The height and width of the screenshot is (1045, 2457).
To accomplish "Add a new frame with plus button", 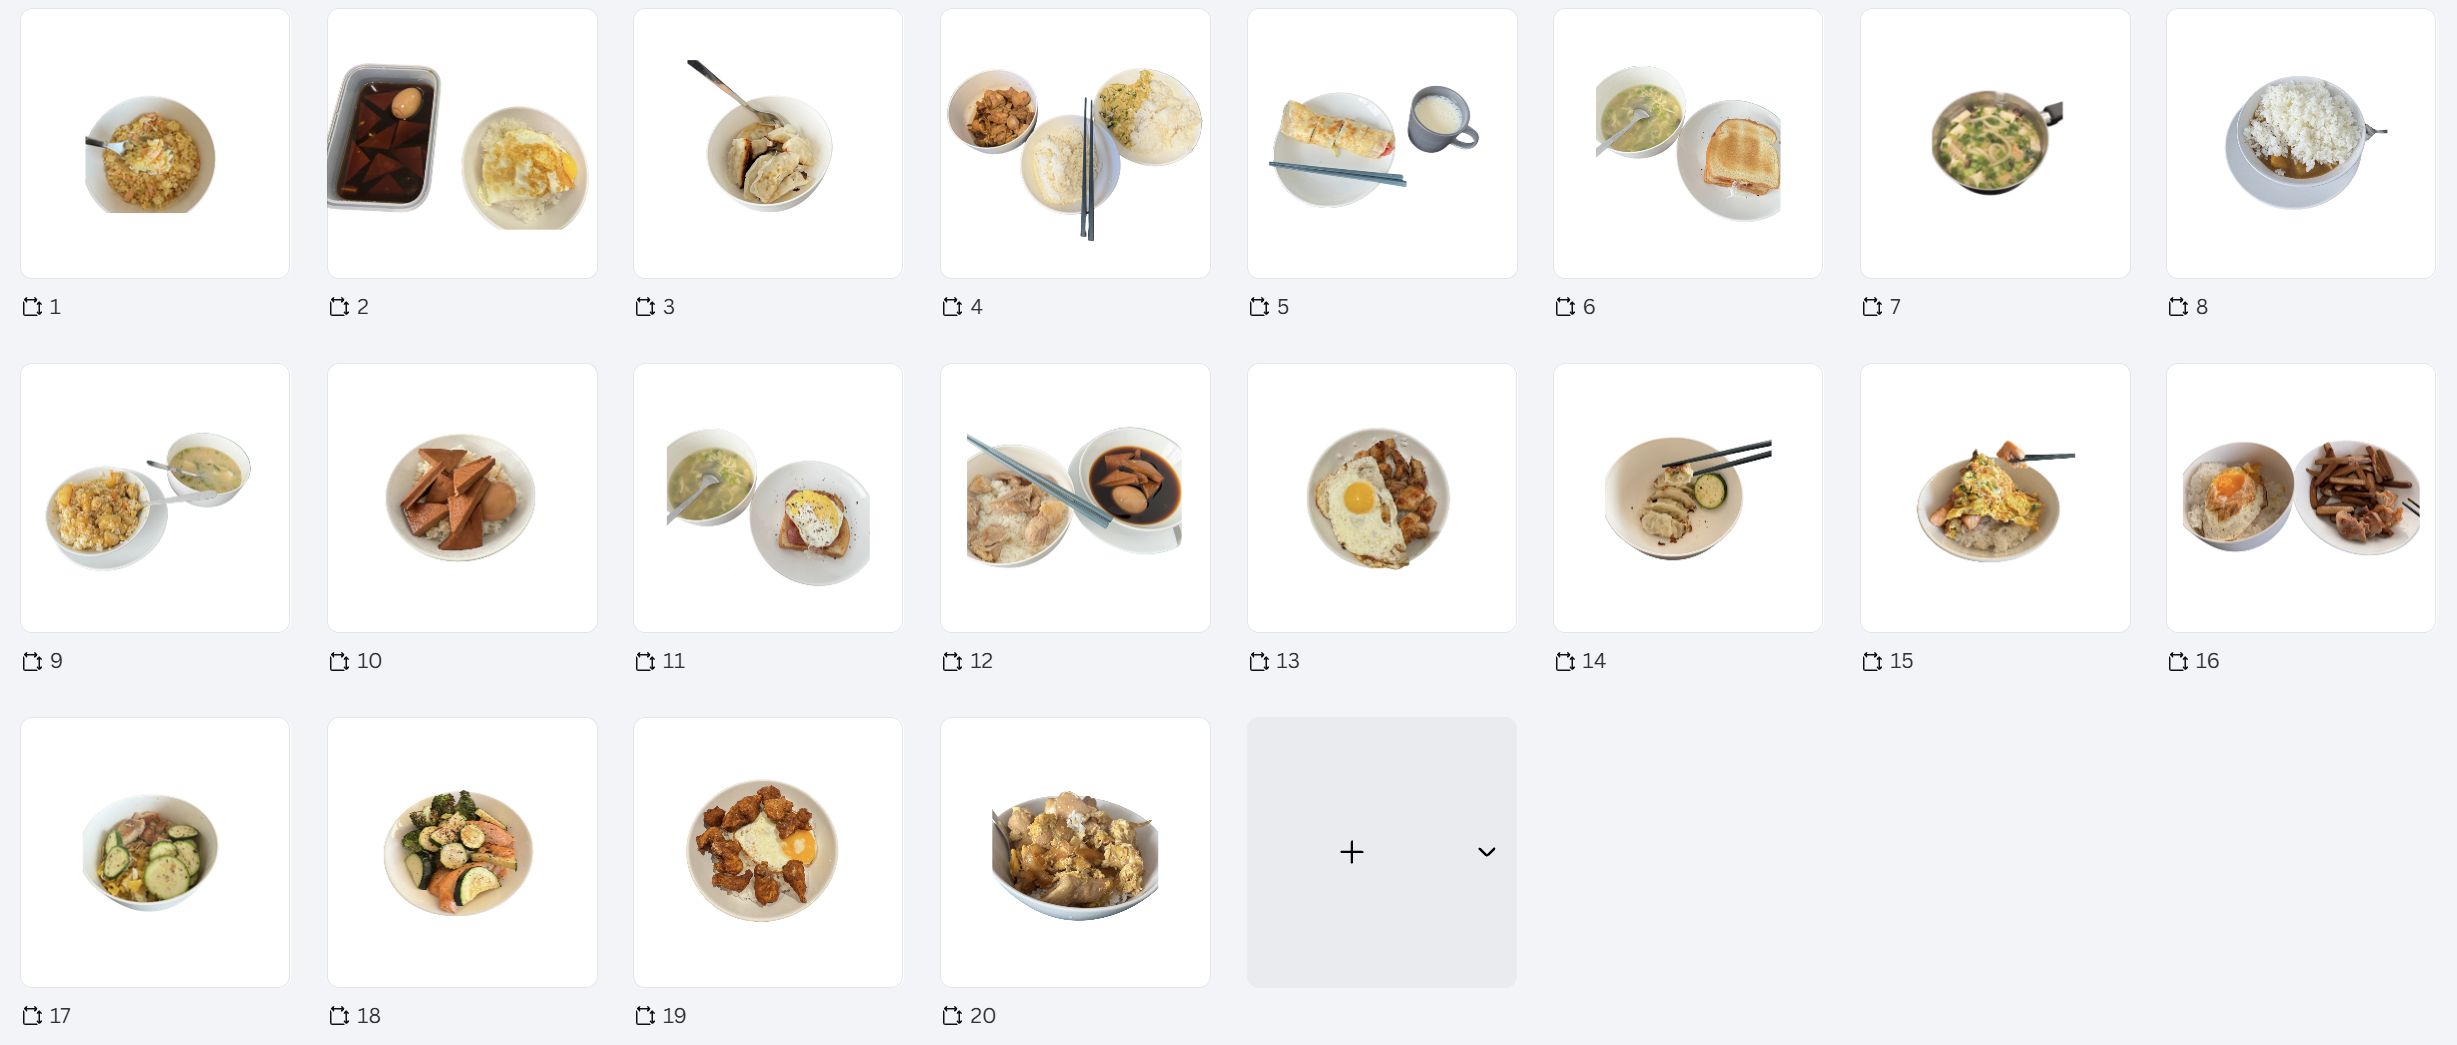I will tap(1351, 852).
